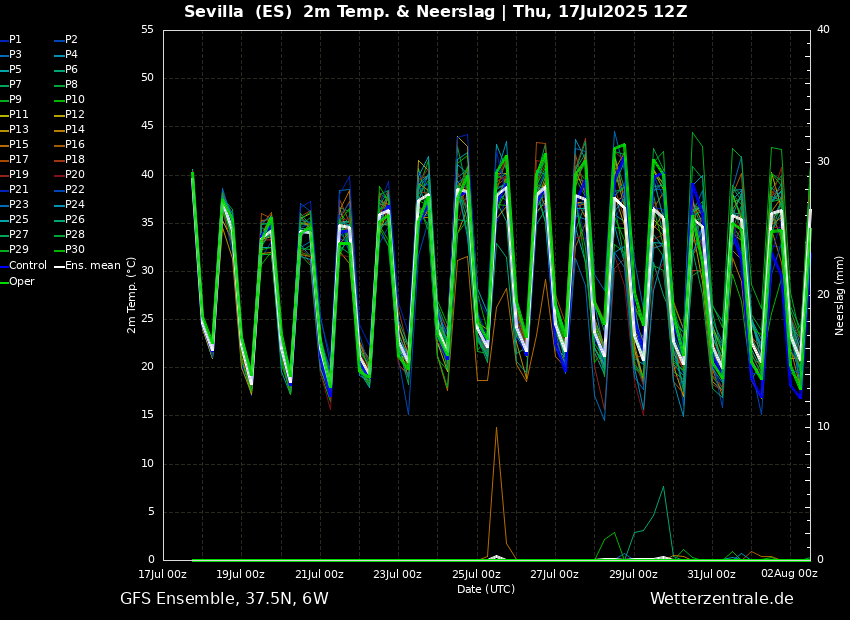Click the '02Aug 00z' date axis label
Viewport: 850px width, 620px height.
pos(789,574)
